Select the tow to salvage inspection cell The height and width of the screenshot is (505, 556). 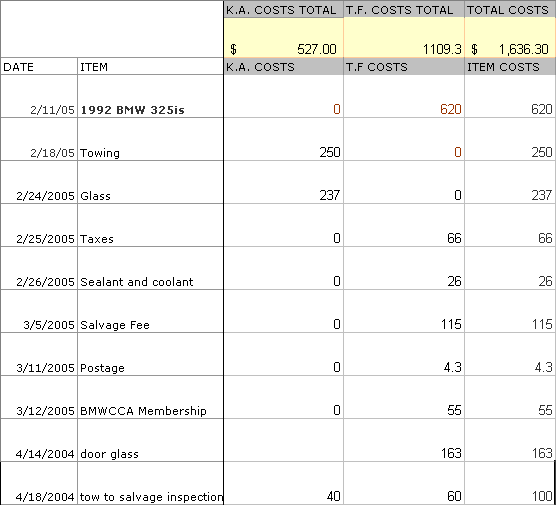150,483
